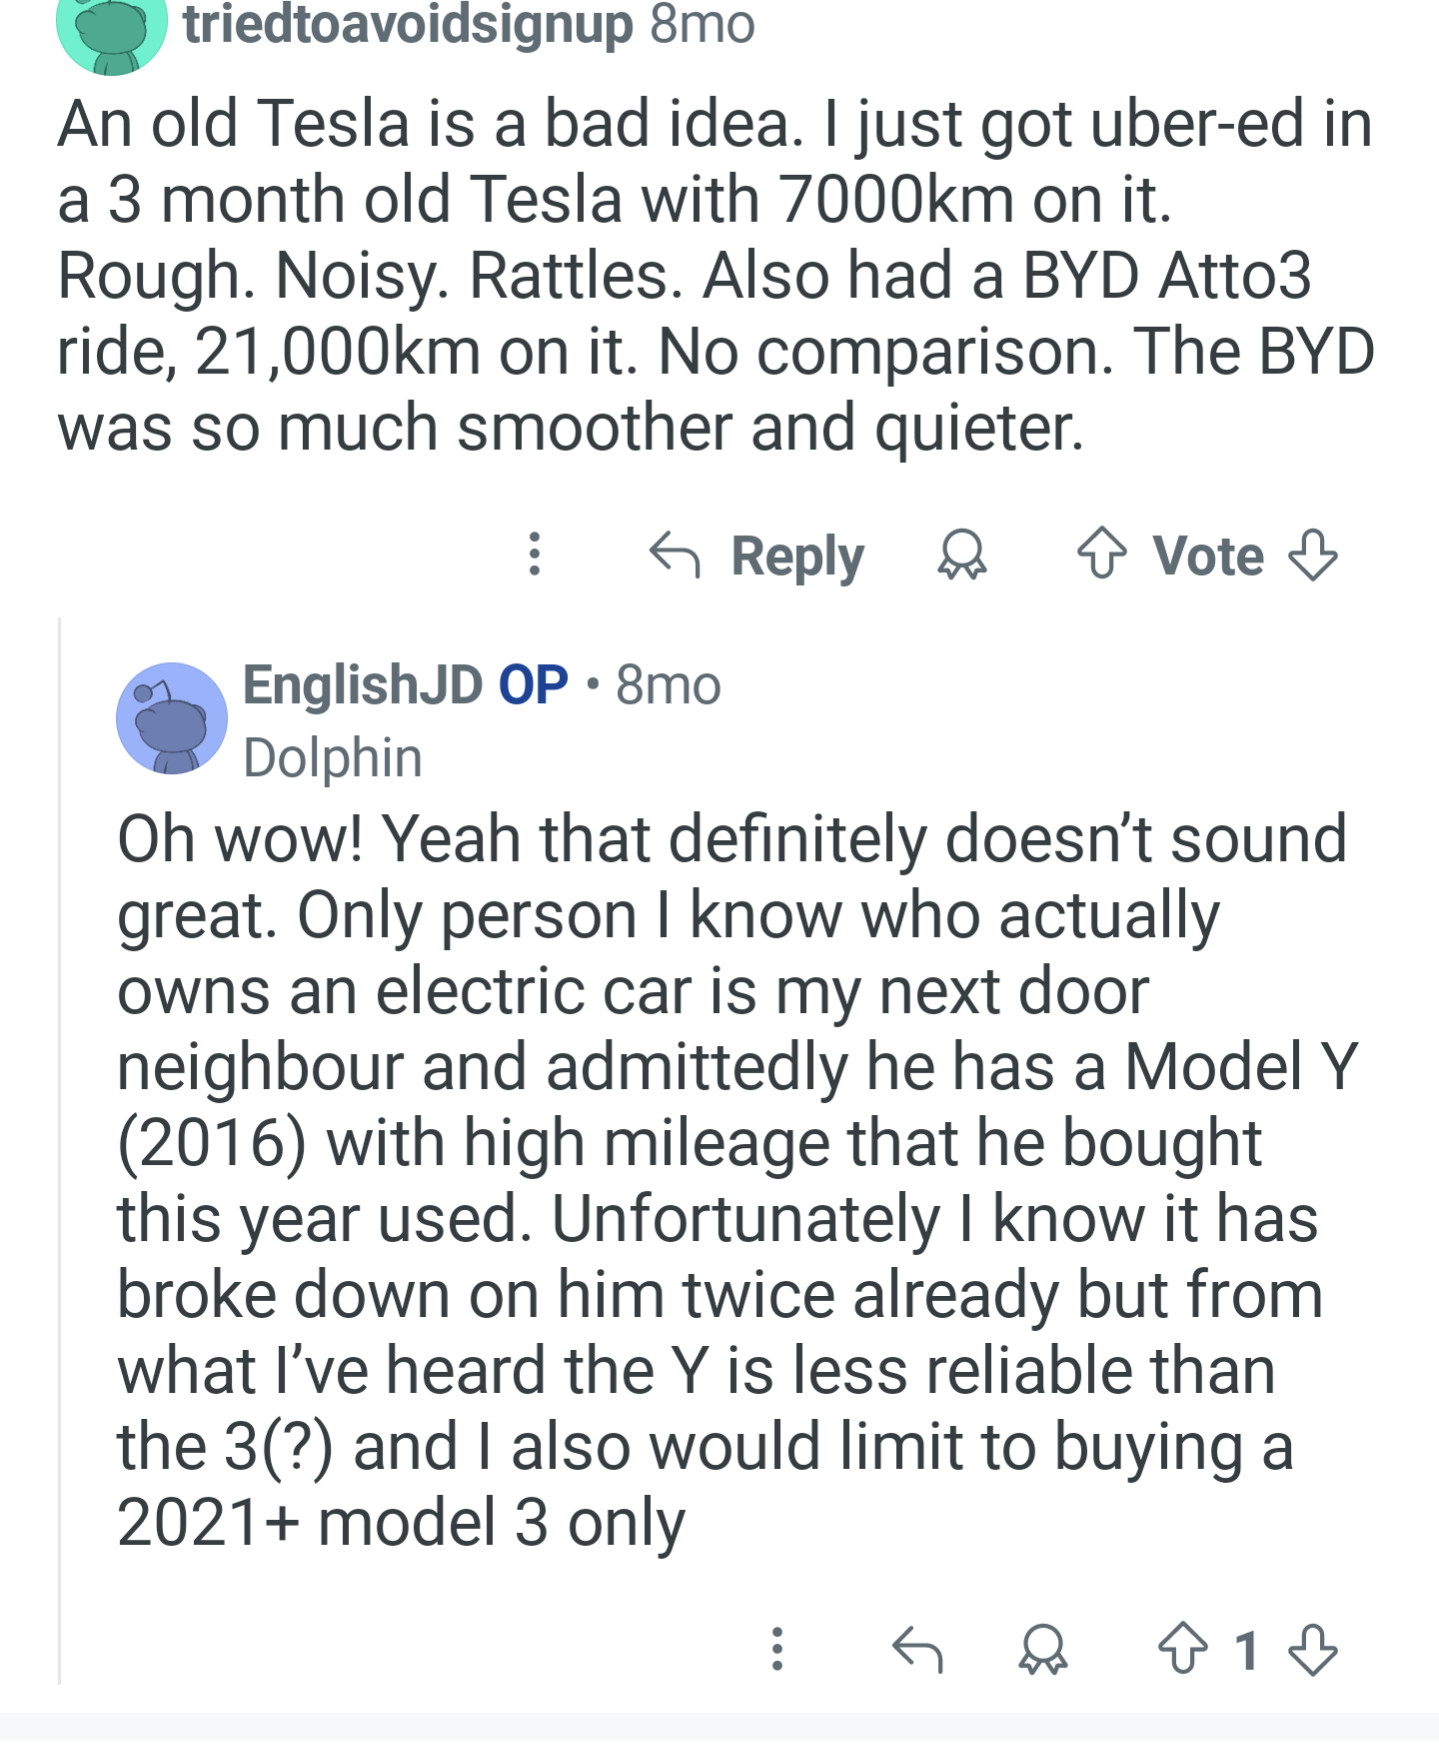Tap the reply arrow icon beside Reply
This screenshot has height=1745, width=1439.
pyautogui.click(x=675, y=555)
